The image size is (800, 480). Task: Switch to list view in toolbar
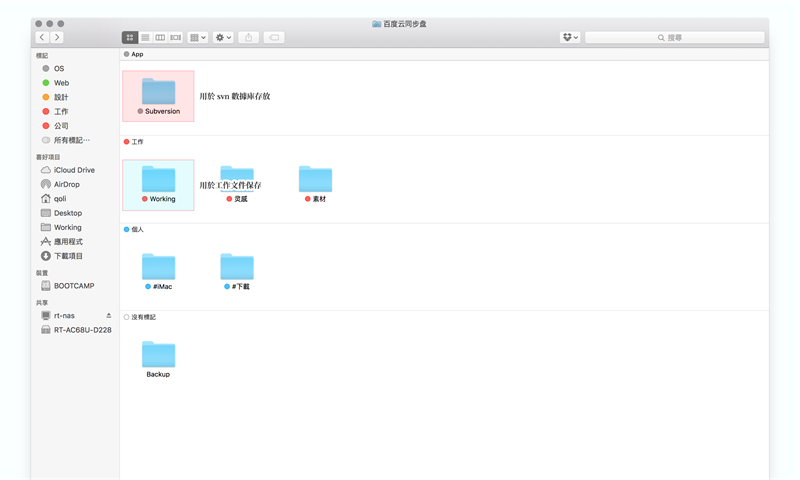pyautogui.click(x=145, y=37)
